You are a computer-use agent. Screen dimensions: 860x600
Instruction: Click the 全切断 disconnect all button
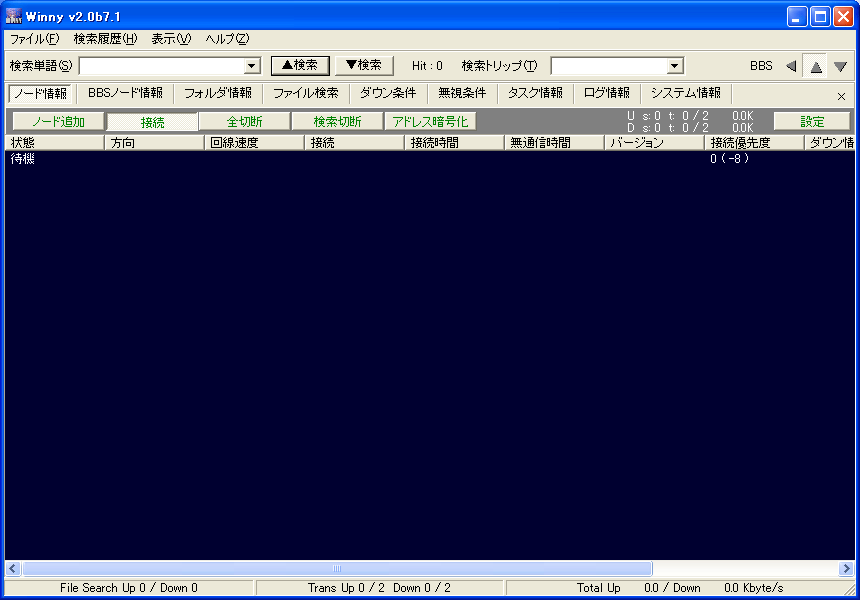tap(244, 122)
